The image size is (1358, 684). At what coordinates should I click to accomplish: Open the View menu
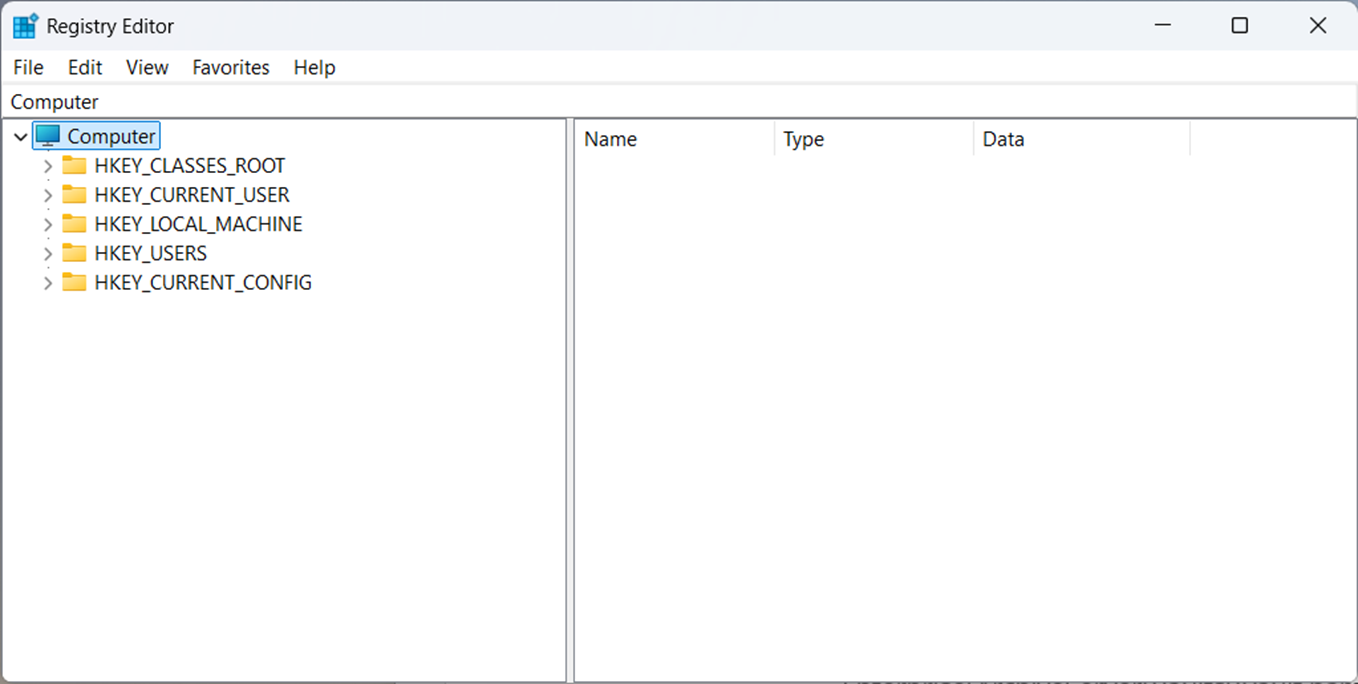coord(147,67)
